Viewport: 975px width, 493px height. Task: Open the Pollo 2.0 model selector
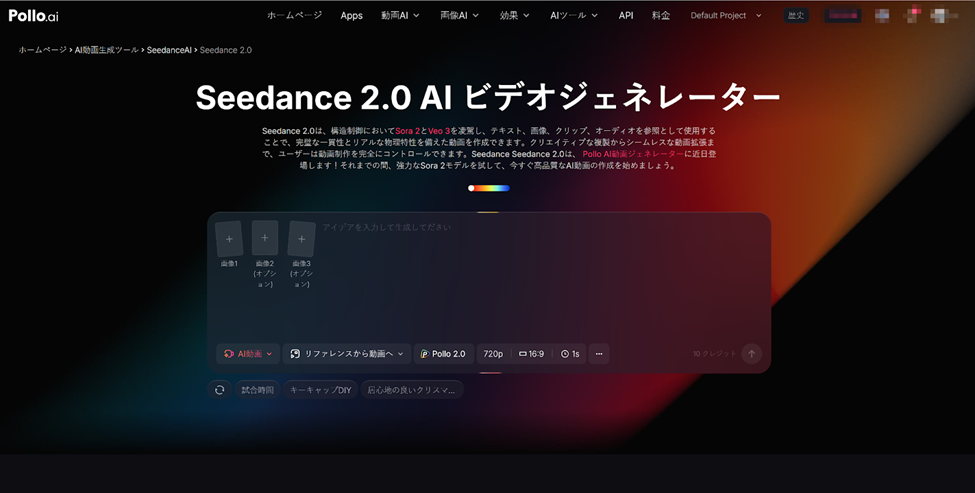click(444, 354)
